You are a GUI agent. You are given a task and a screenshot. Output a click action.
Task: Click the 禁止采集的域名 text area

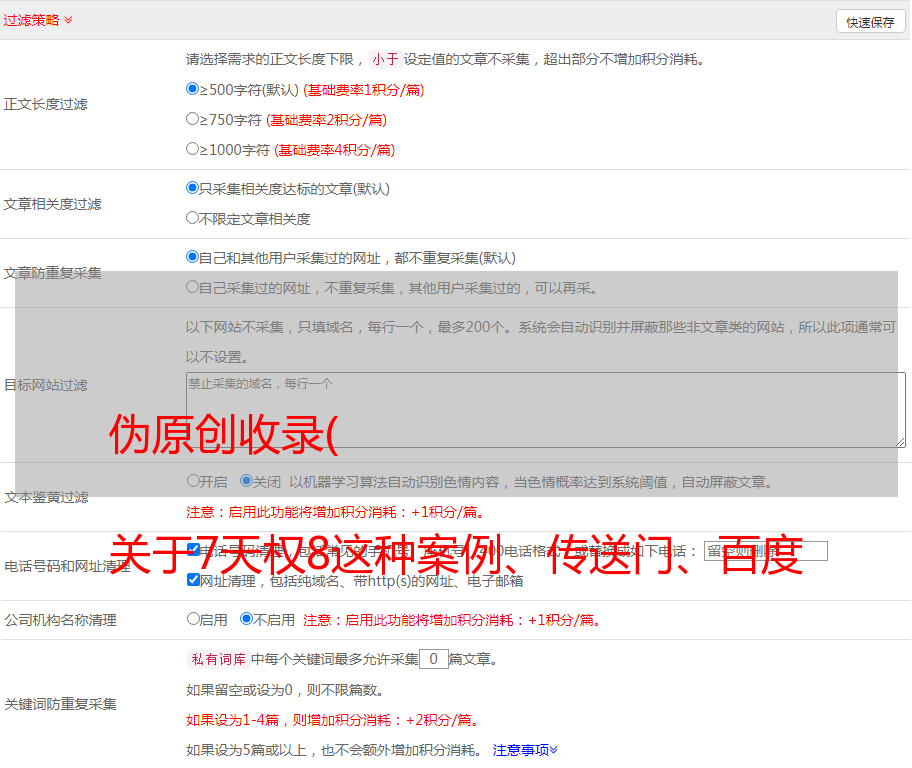(x=545, y=410)
